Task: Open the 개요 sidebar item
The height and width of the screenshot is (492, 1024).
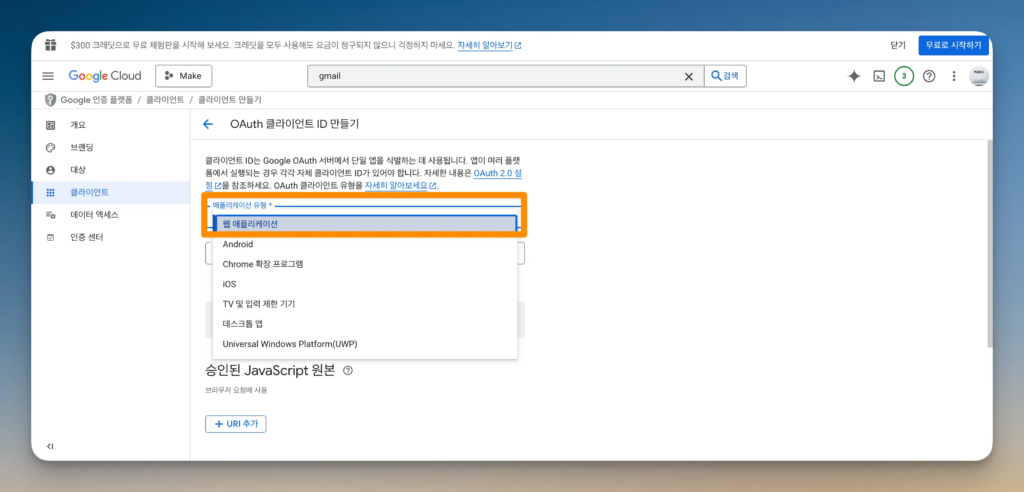Action: click(110, 125)
